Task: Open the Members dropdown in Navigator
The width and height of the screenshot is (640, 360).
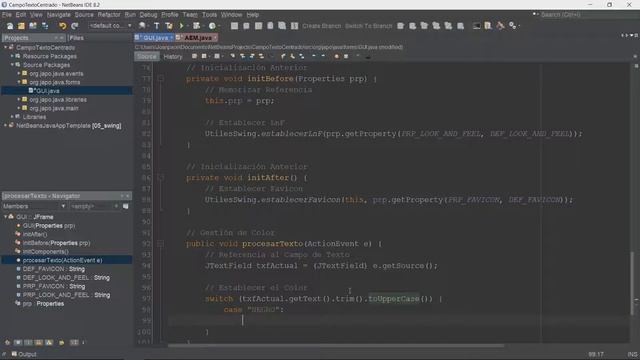Action: coord(34,207)
